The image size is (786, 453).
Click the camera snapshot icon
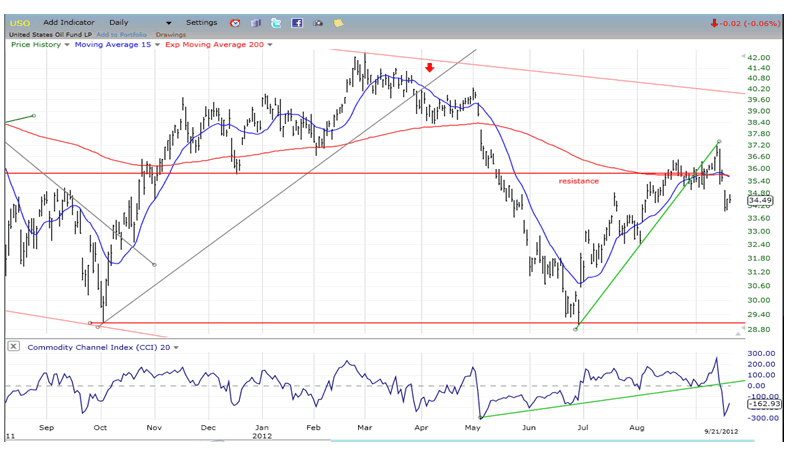[x=318, y=22]
